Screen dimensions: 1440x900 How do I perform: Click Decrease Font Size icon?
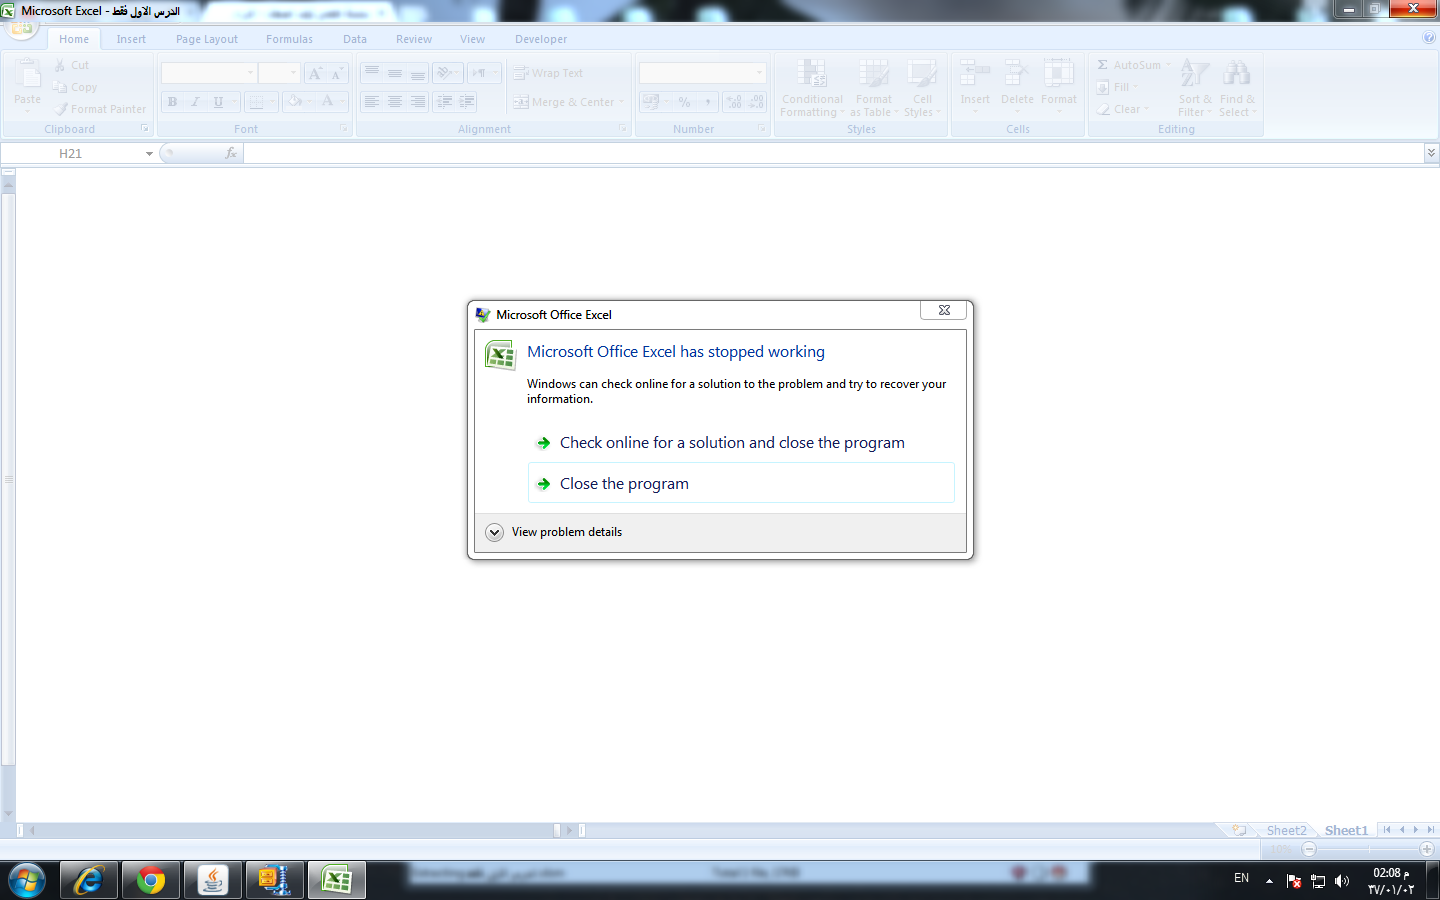coord(337,73)
